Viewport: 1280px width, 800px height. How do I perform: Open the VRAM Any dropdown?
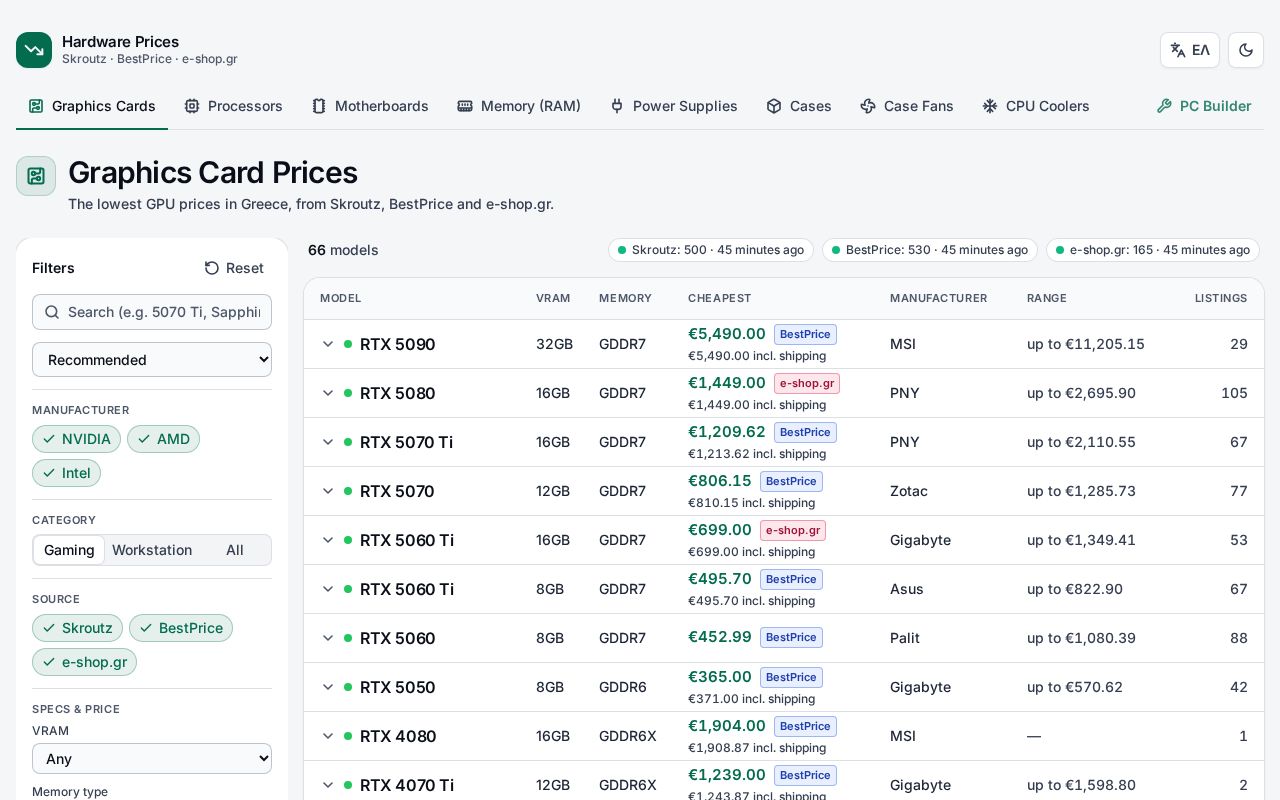pyautogui.click(x=152, y=759)
